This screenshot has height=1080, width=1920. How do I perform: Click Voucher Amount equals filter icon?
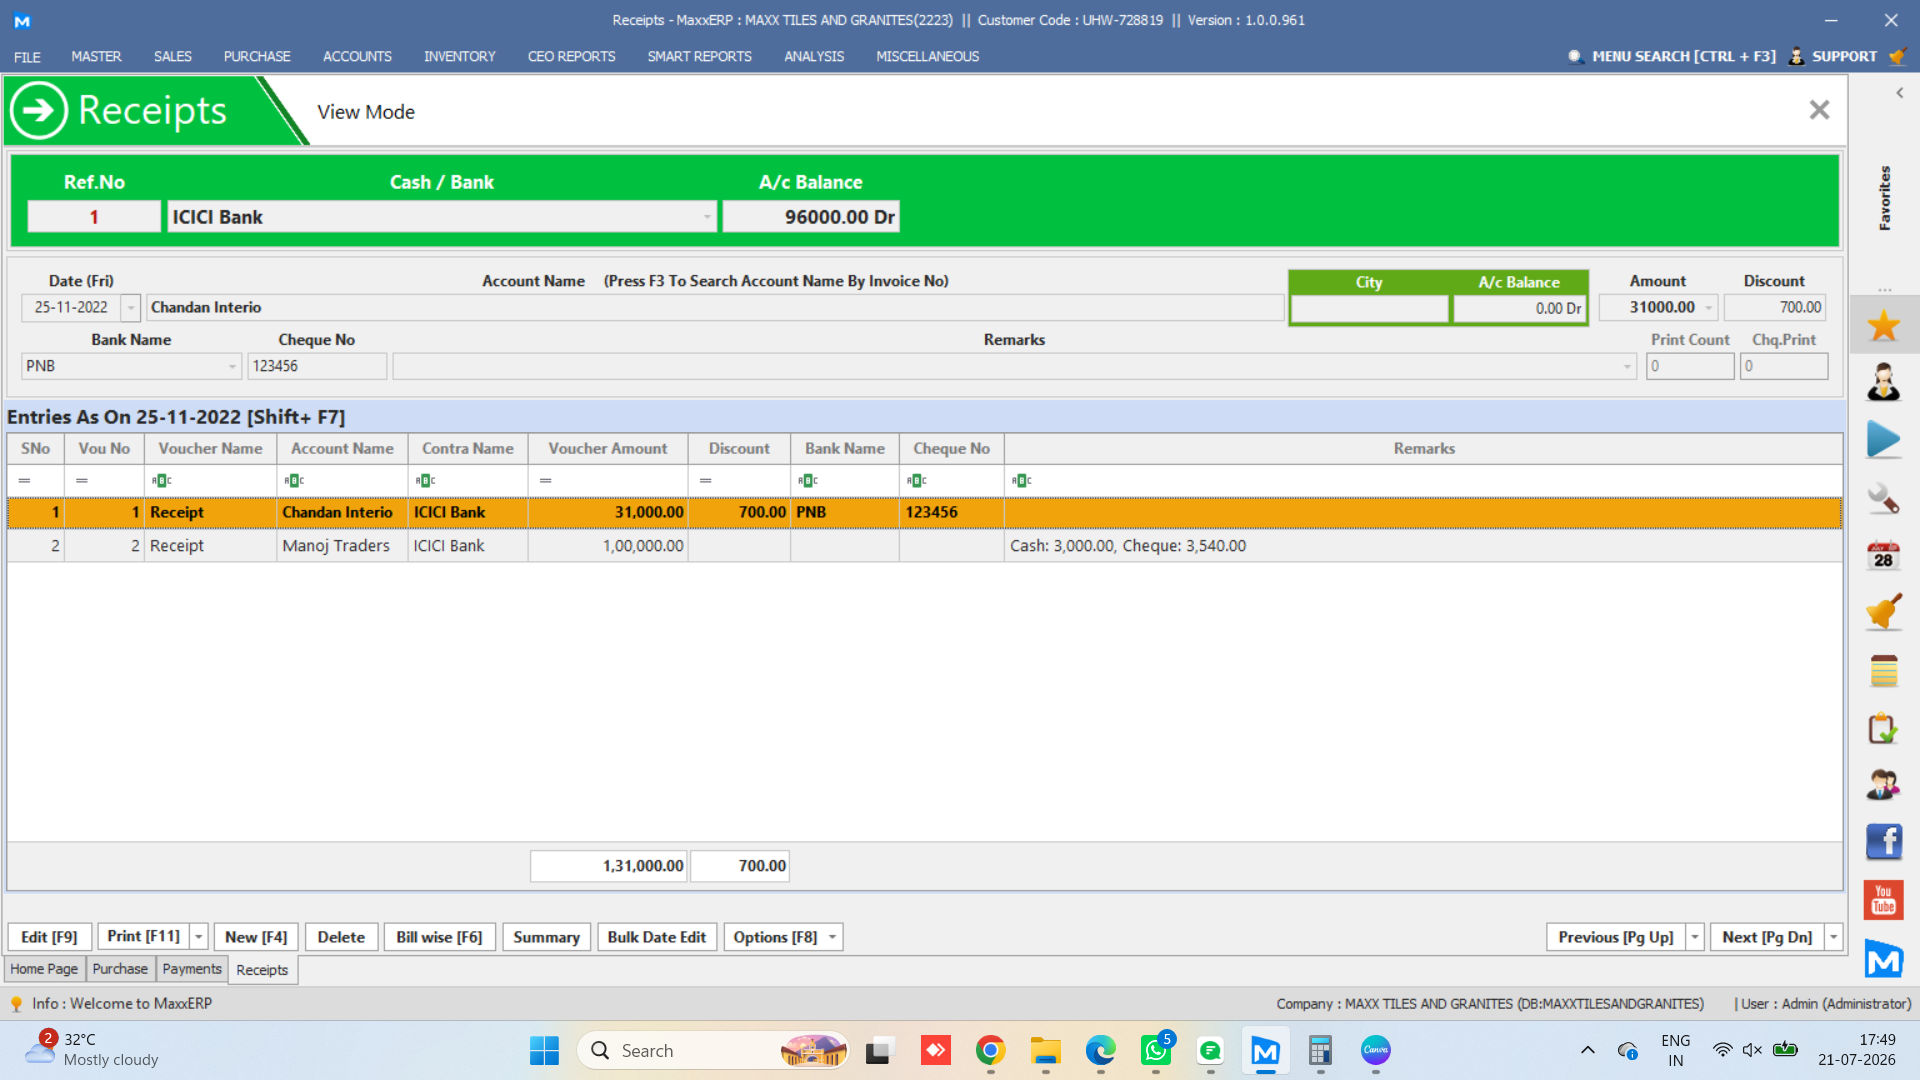[546, 481]
